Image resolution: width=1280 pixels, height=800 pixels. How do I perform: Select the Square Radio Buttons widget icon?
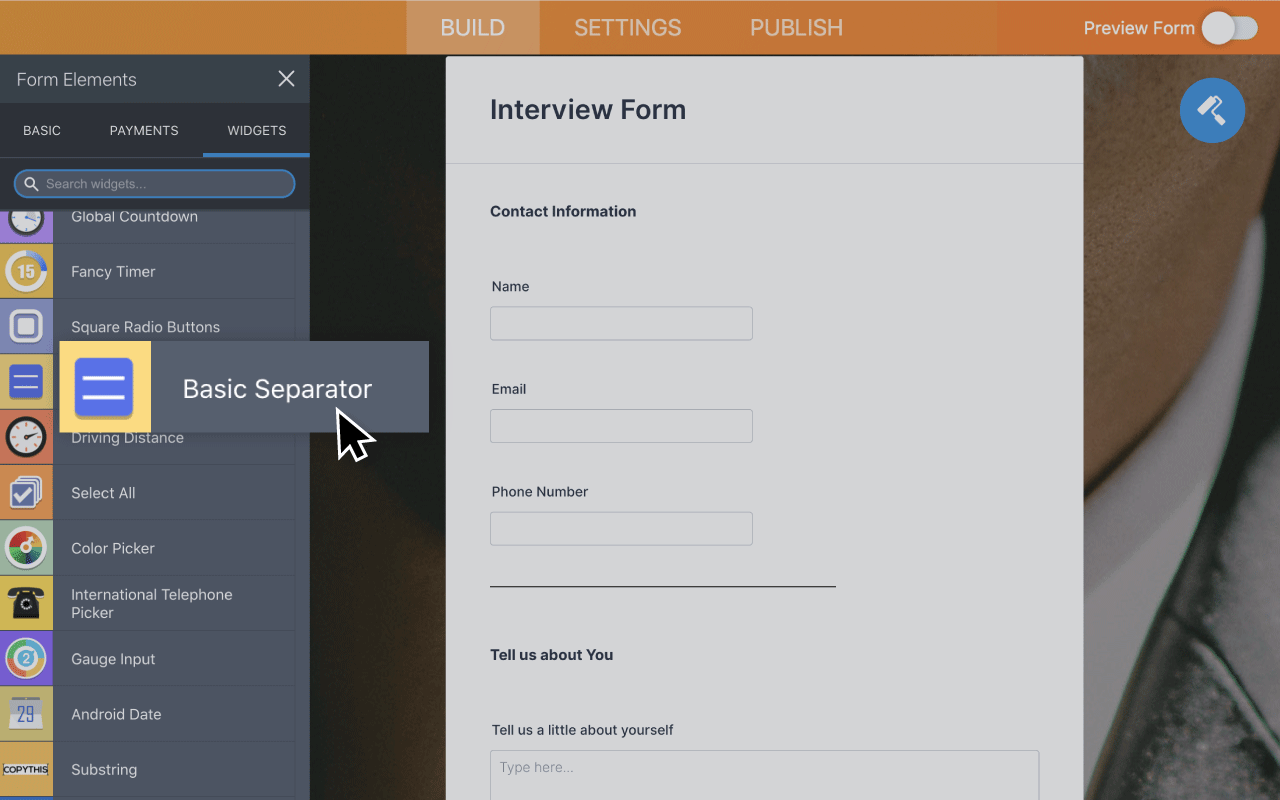tap(27, 326)
